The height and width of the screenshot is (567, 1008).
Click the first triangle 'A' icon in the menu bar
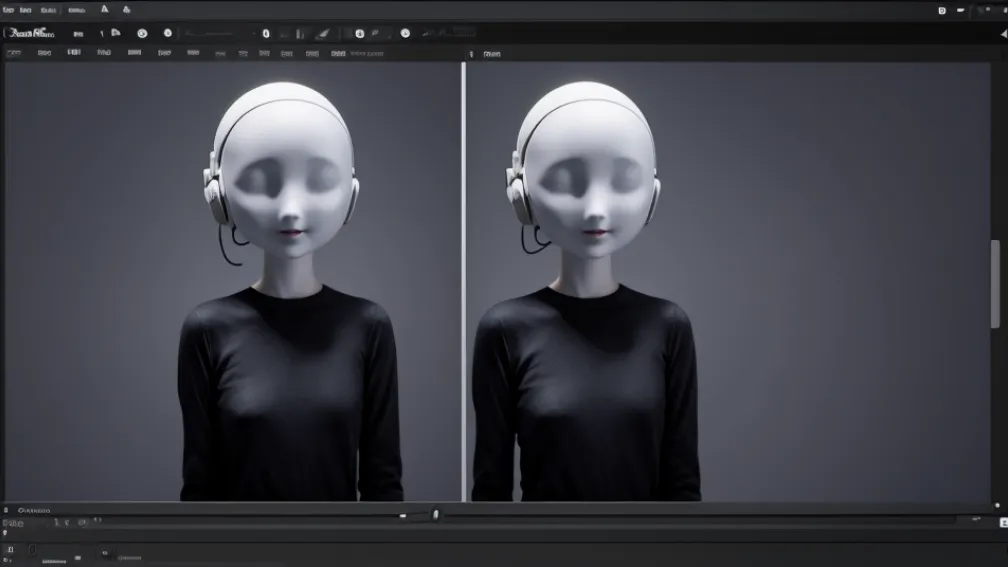[x=104, y=10]
